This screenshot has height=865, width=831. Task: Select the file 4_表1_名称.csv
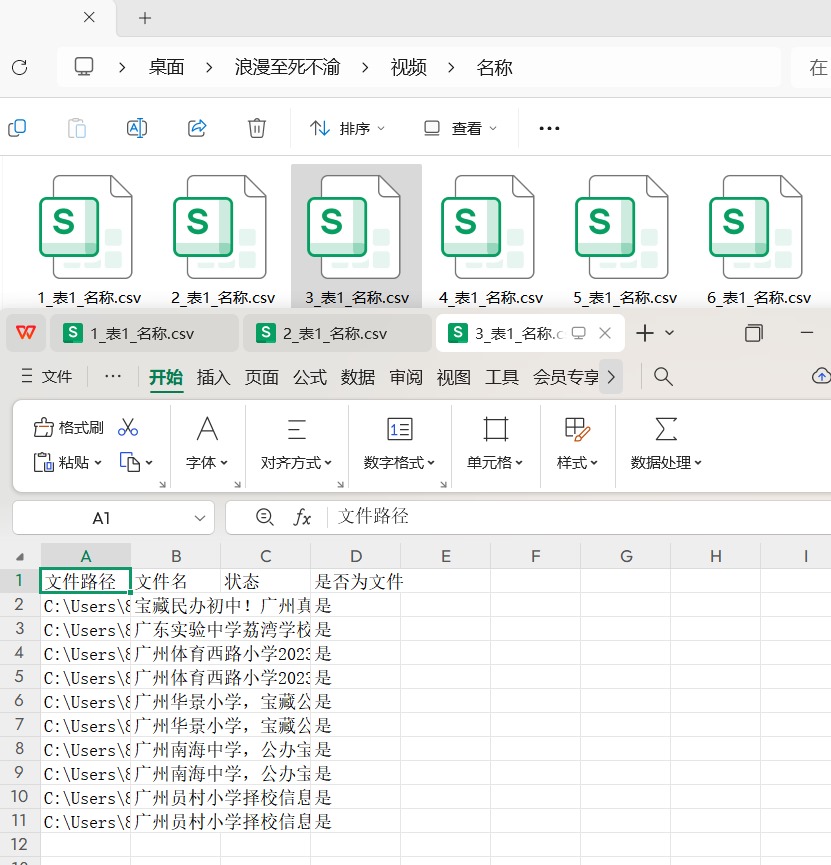pos(491,239)
